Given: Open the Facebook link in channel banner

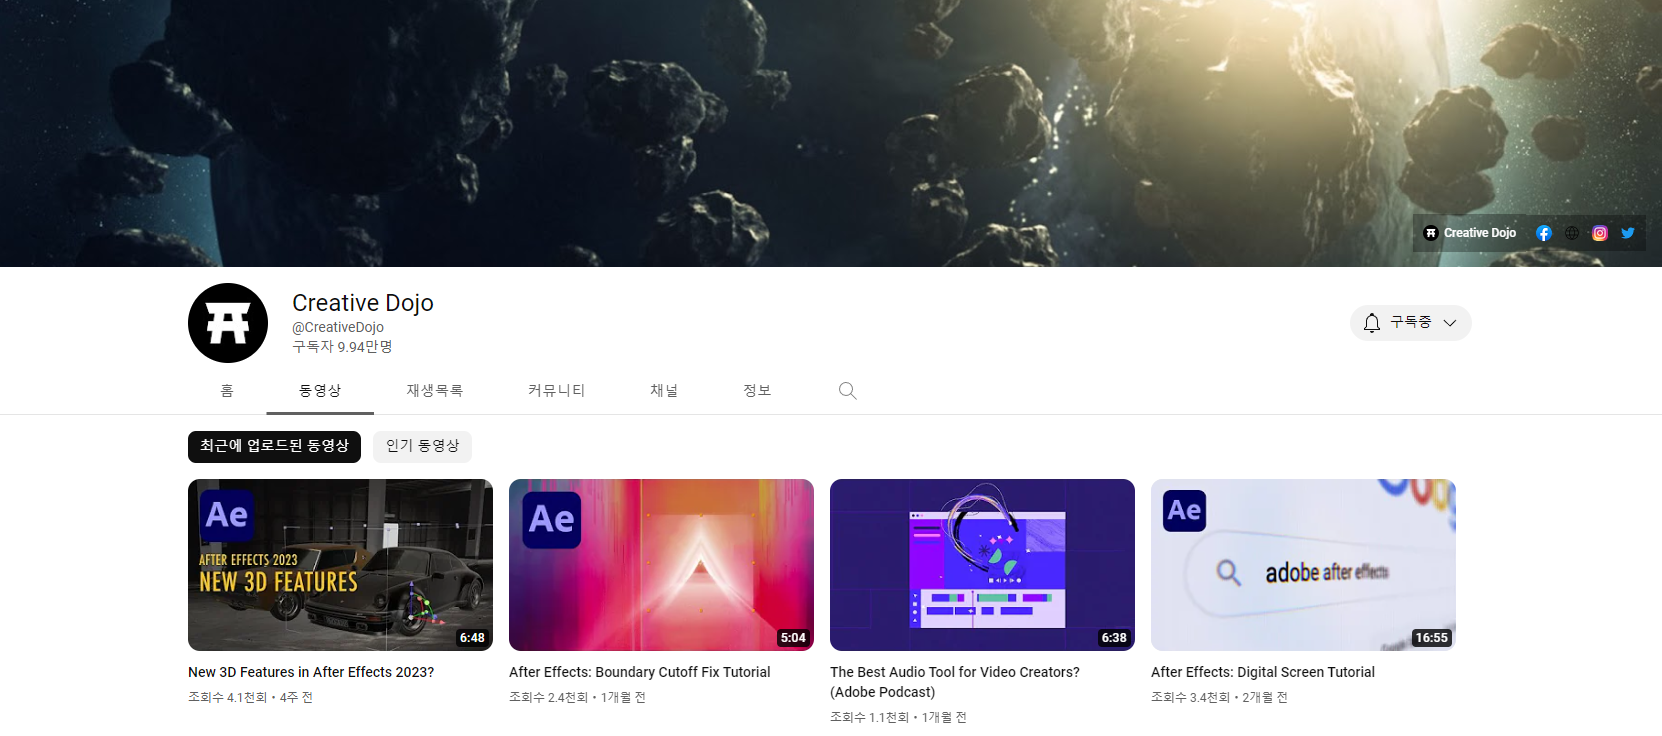Looking at the screenshot, I should point(1543,233).
